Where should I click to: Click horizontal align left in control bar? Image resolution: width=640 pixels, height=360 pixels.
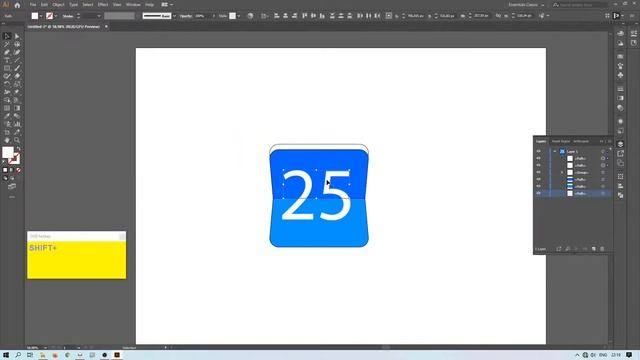pos(276,16)
